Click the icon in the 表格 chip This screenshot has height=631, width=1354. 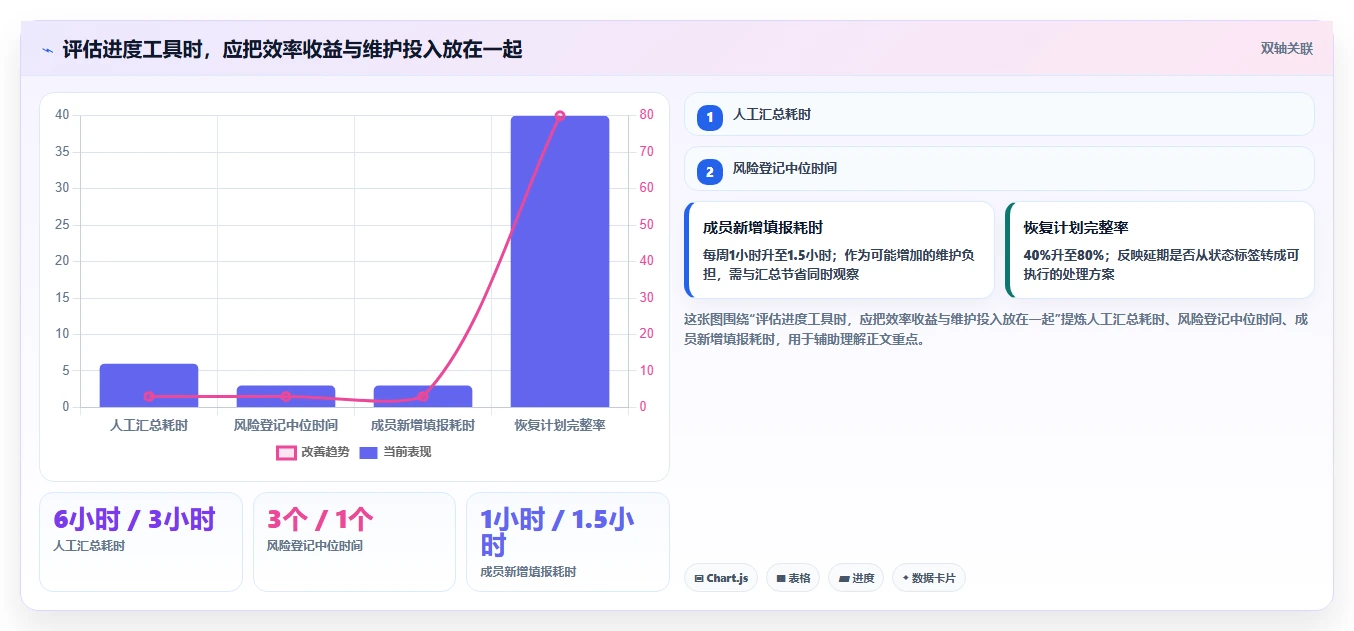tap(781, 578)
